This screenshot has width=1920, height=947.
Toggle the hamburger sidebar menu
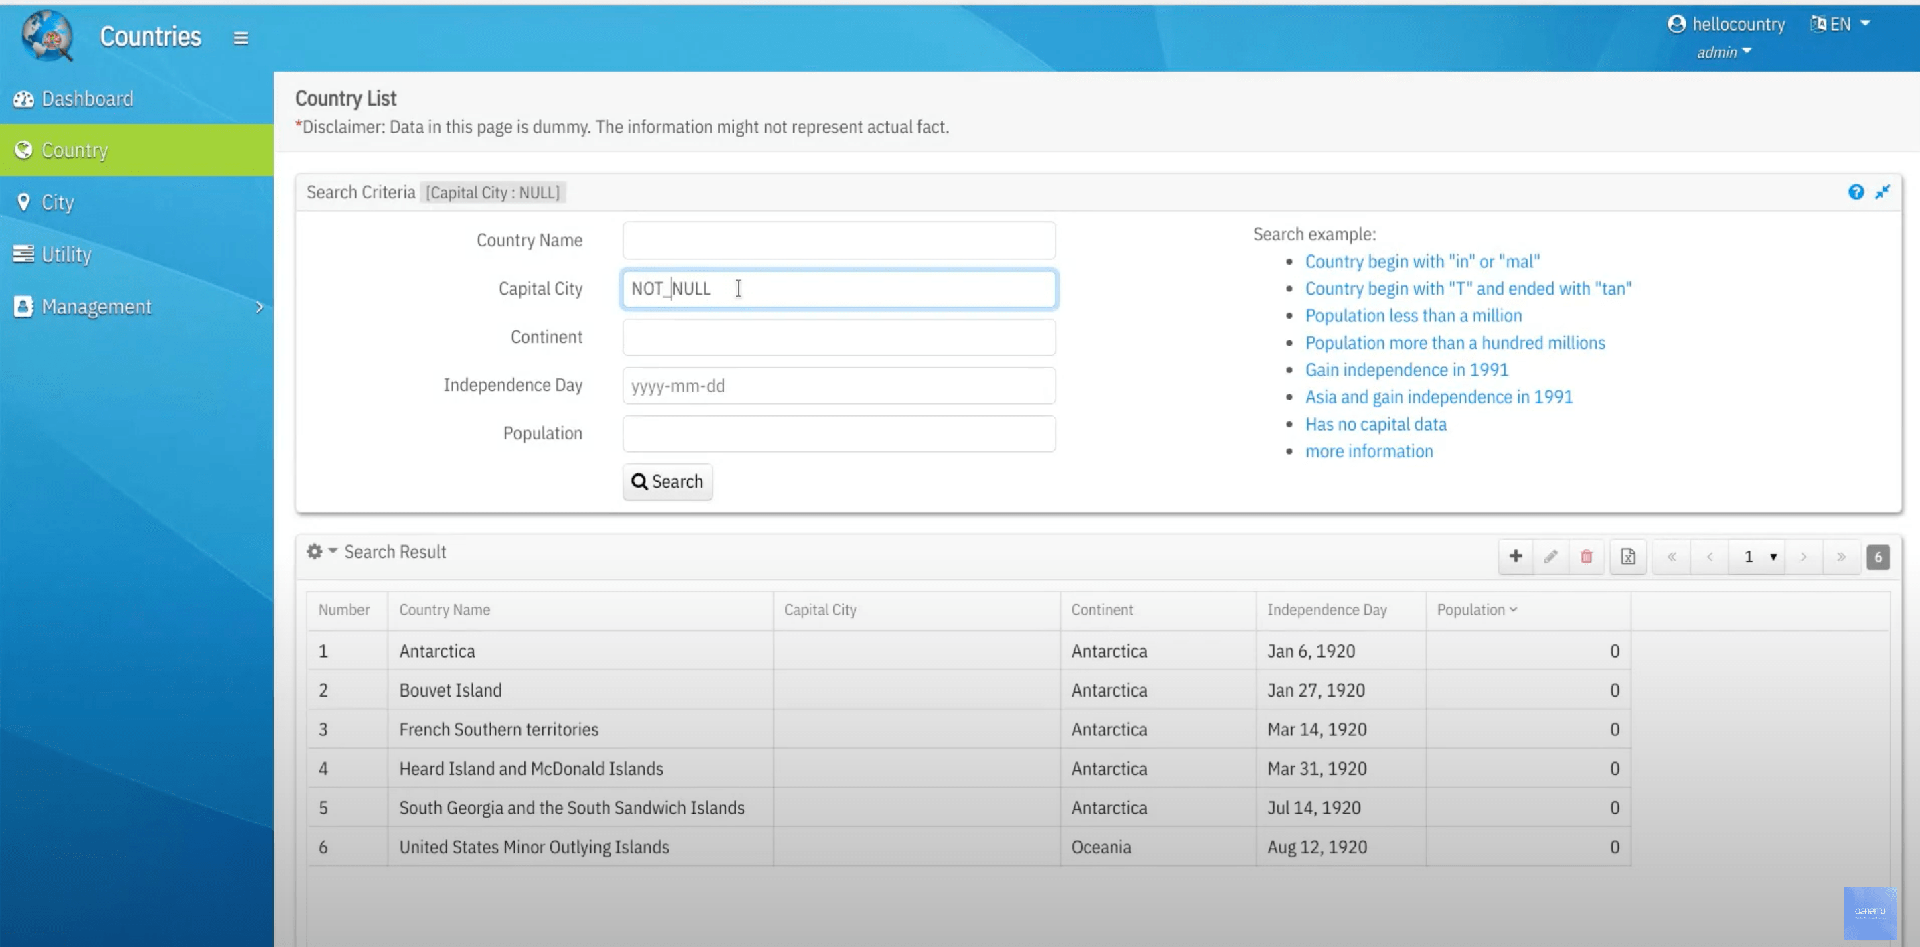point(241,38)
